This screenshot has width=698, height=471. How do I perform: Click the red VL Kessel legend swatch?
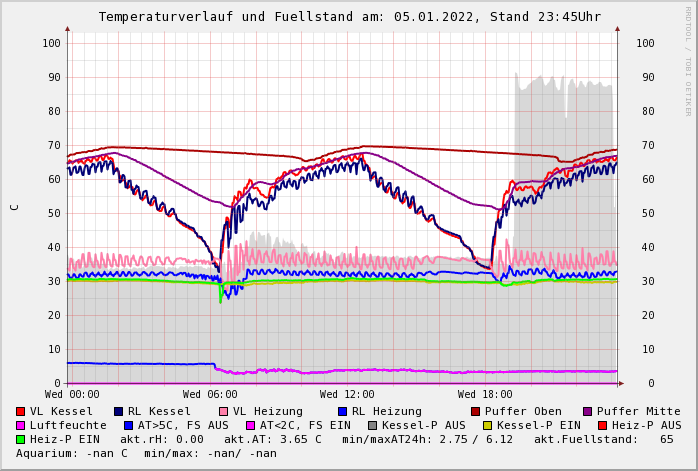(20, 411)
